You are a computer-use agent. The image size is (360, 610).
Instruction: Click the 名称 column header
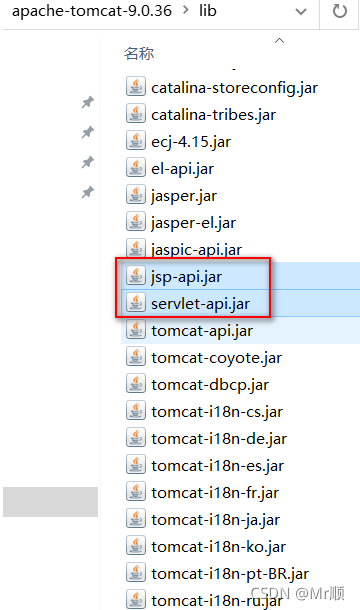coord(139,53)
